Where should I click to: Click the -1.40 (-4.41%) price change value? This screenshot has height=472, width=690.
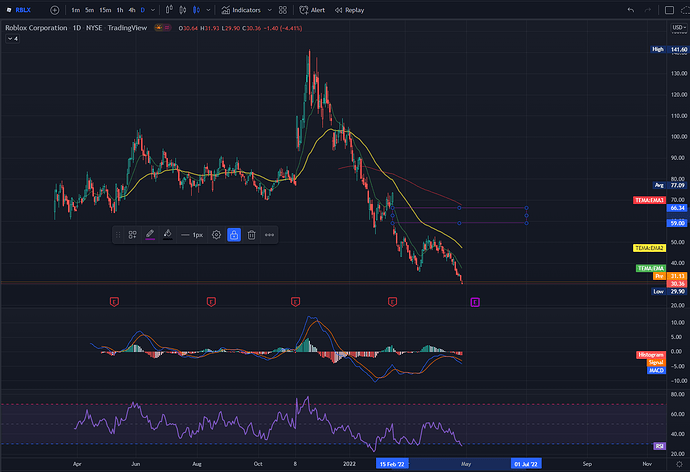pyautogui.click(x=283, y=28)
